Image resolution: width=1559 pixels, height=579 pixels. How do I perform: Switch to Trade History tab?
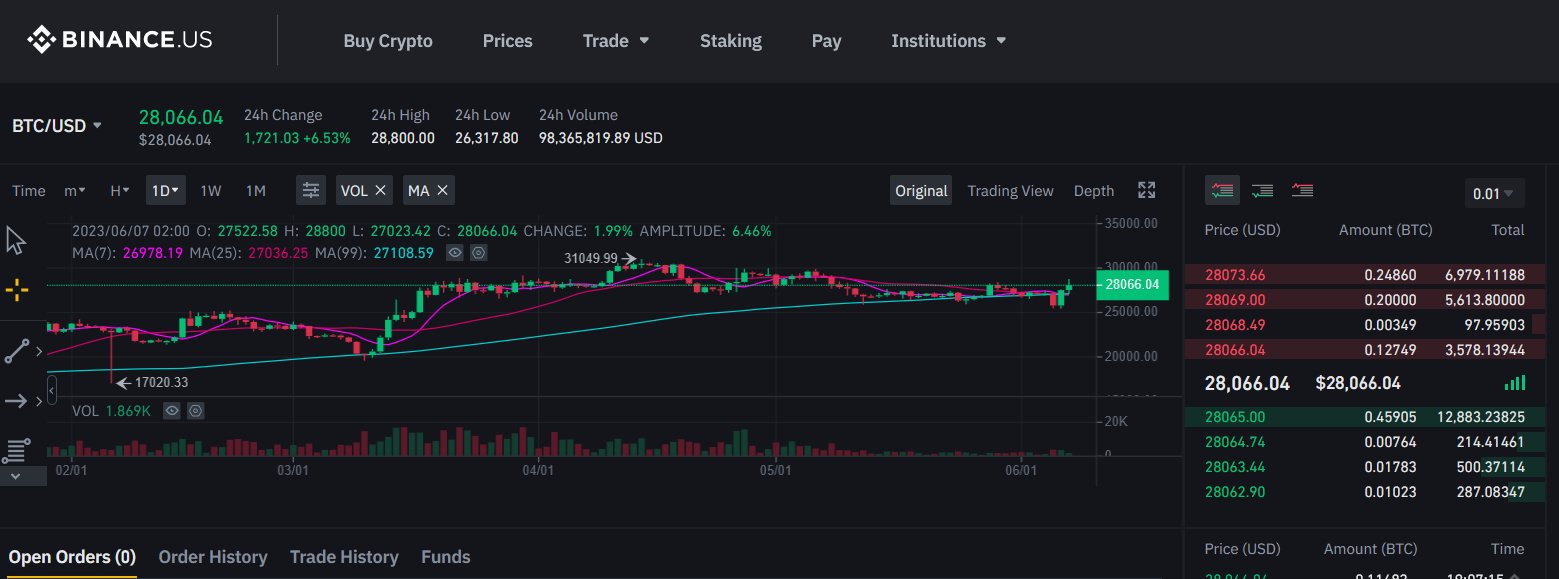[344, 557]
